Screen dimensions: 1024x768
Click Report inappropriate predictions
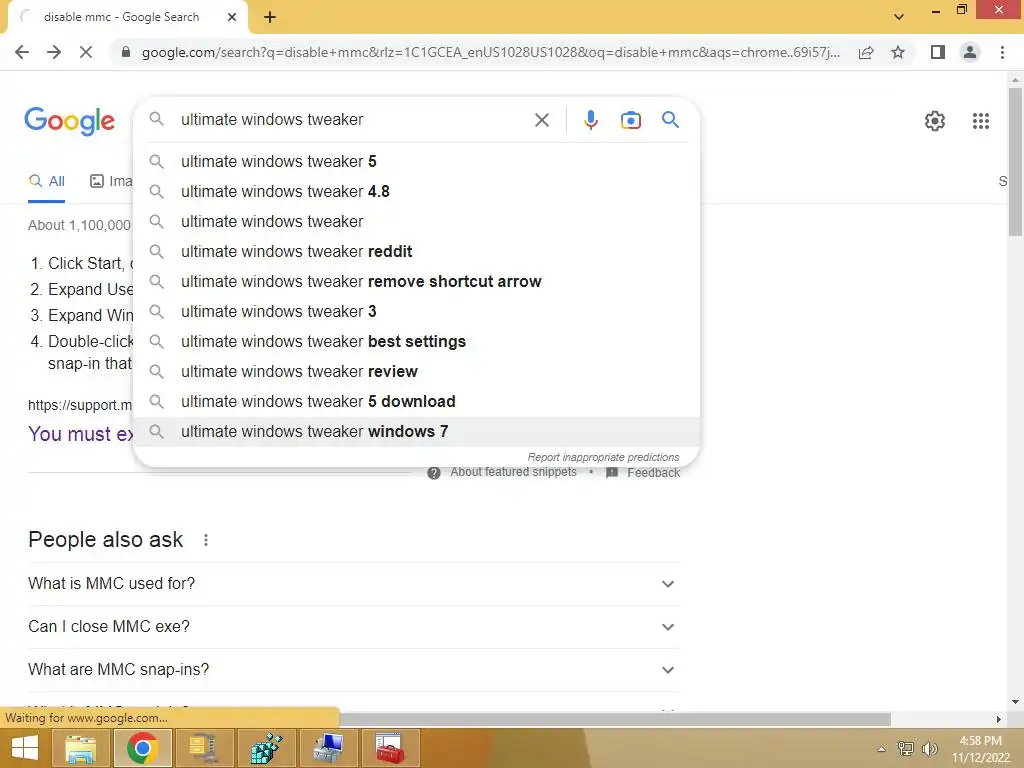pos(603,457)
